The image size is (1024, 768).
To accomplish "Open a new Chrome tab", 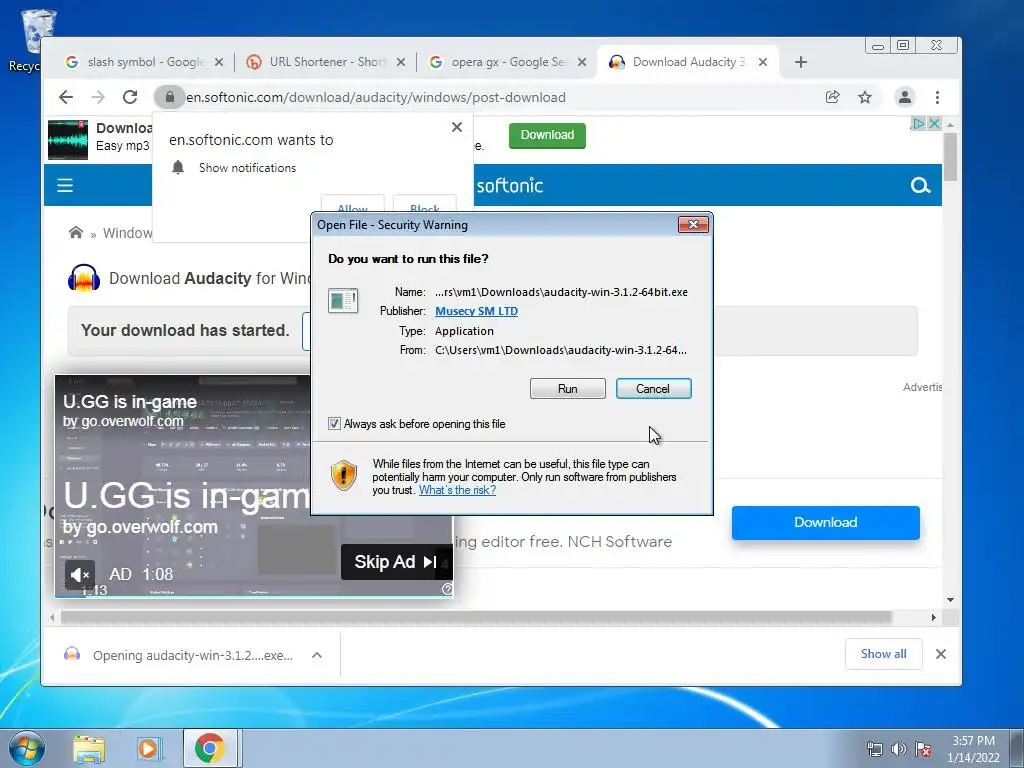I will tap(801, 62).
